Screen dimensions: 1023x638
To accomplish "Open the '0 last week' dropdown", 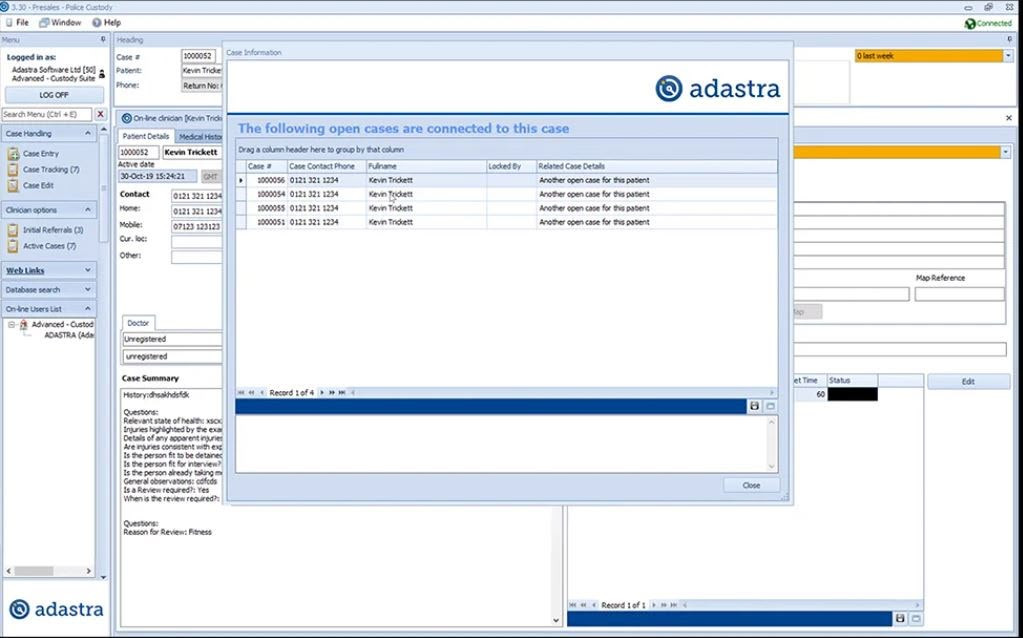I will [1007, 56].
